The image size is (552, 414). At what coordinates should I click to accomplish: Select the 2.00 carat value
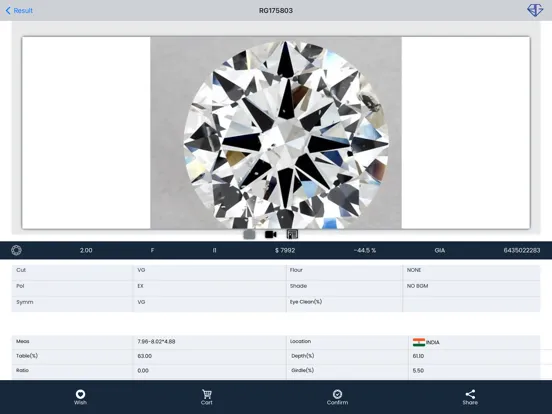pos(86,250)
